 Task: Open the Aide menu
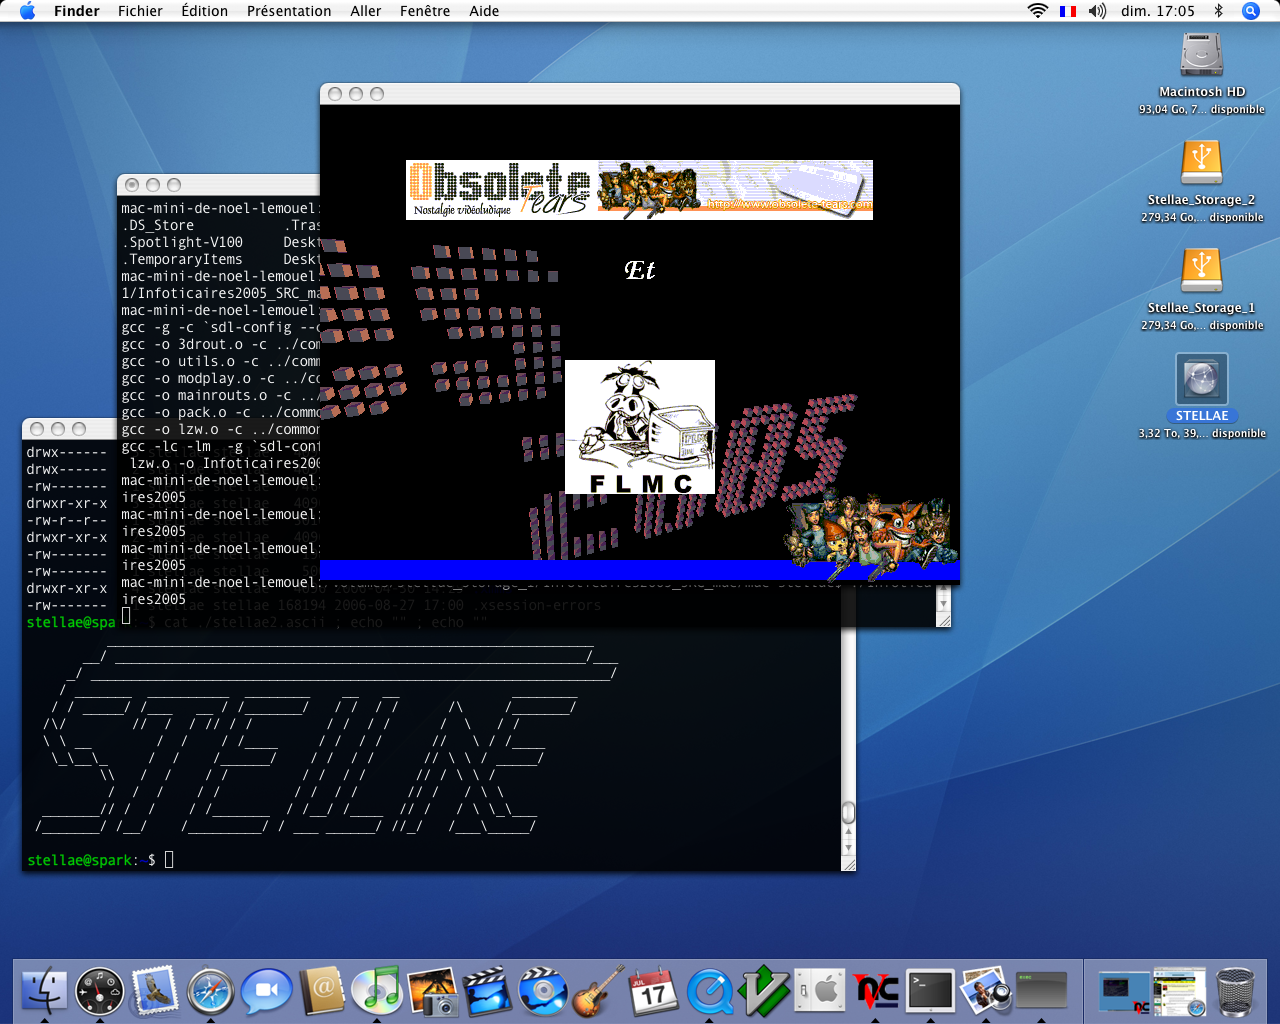484,11
